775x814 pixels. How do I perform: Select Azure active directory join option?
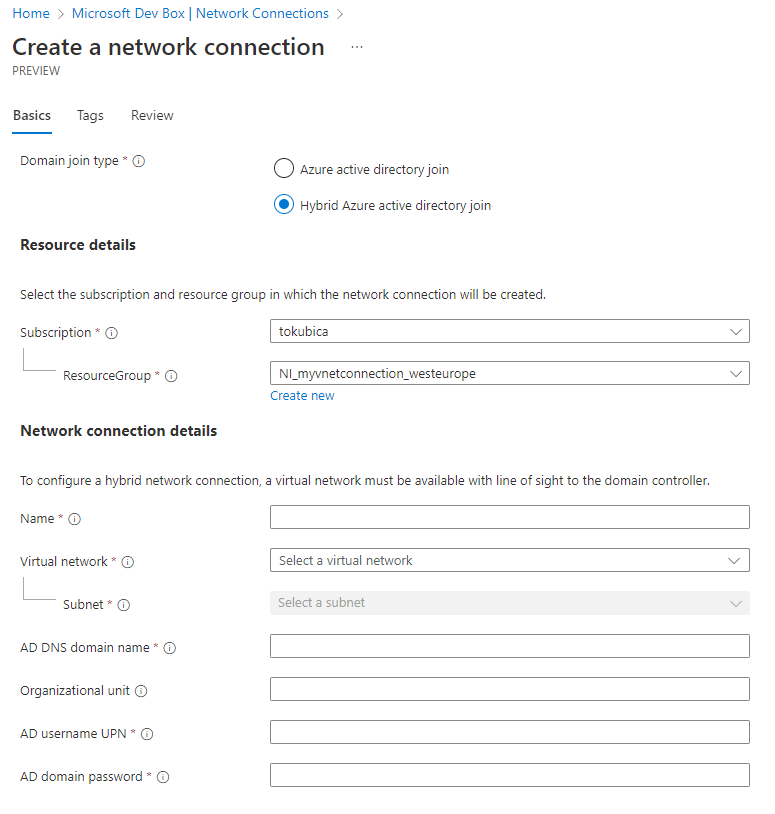pyautogui.click(x=284, y=169)
